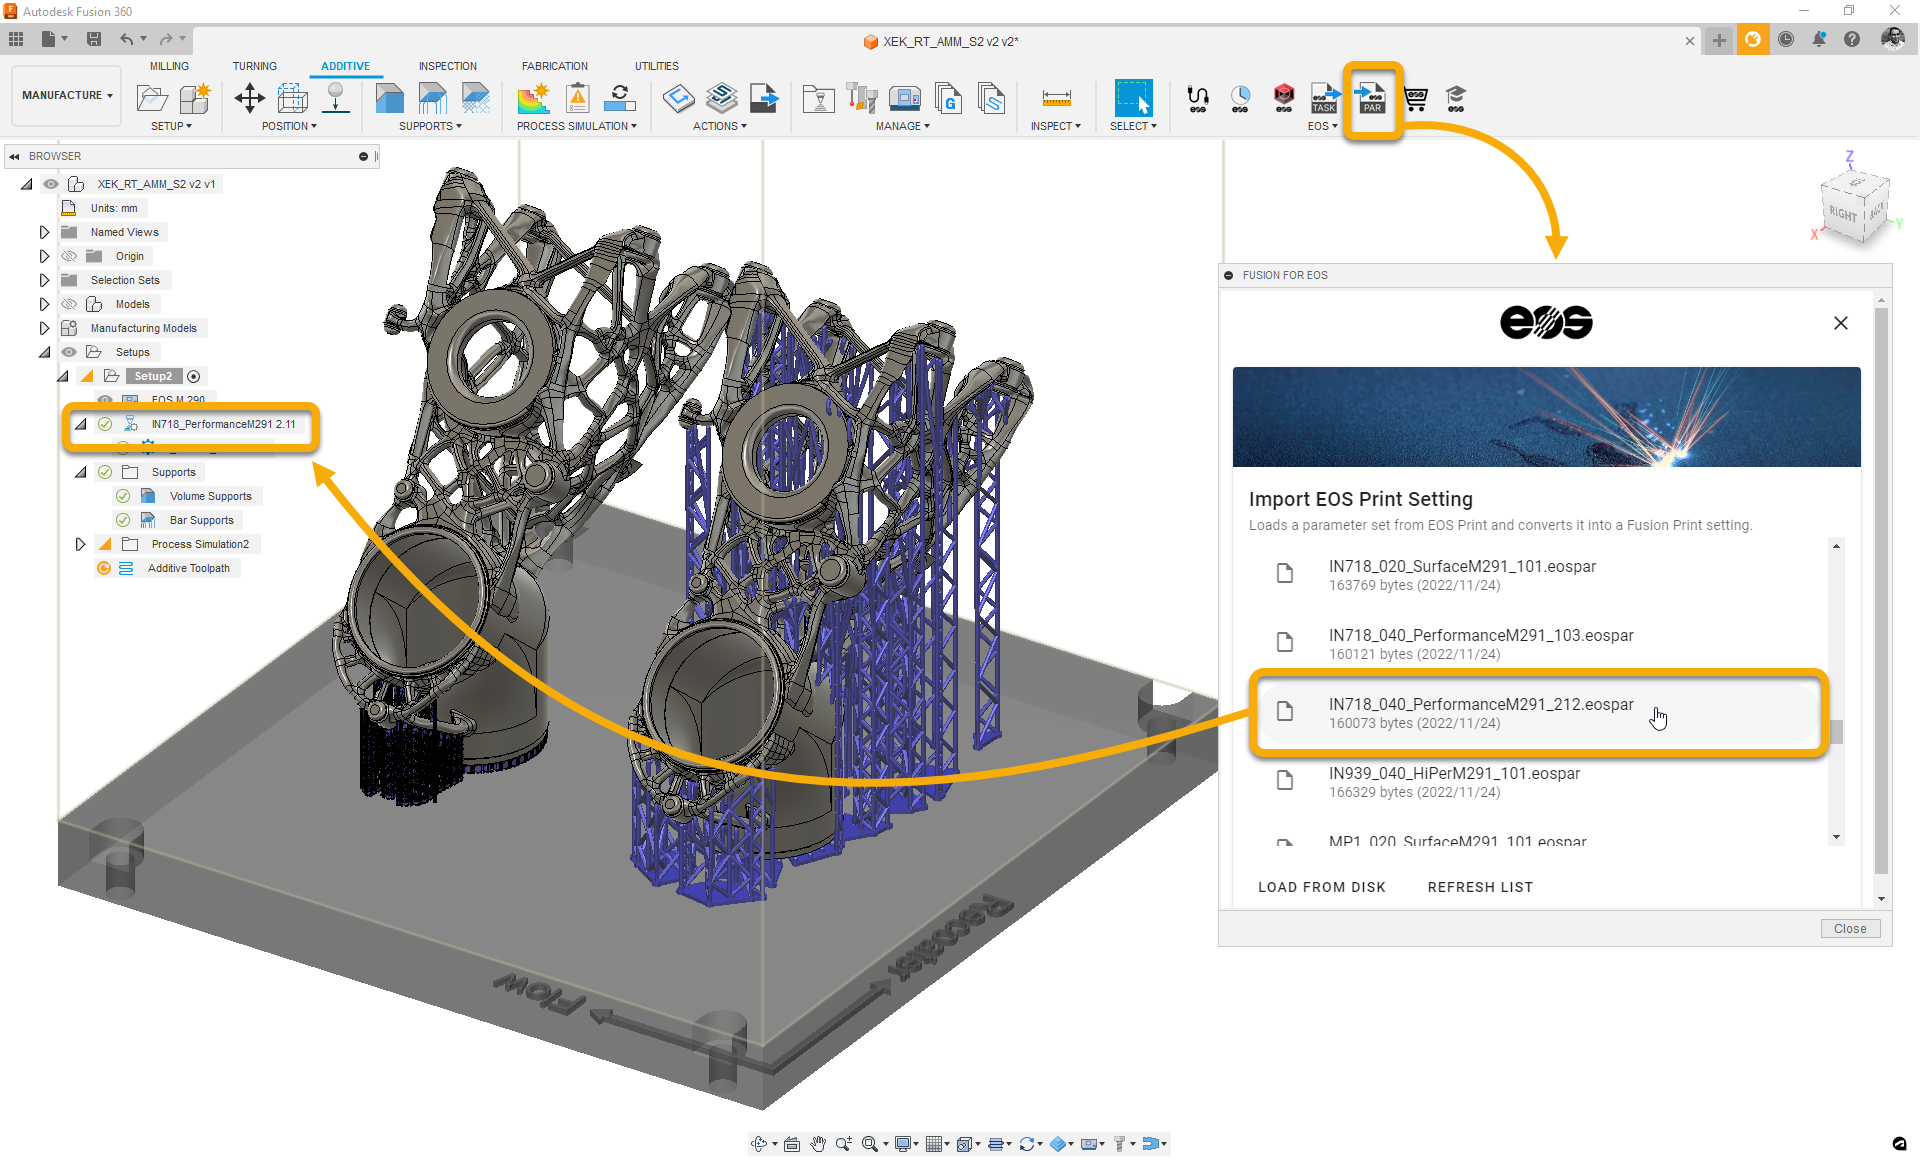Click the Measure tool in Inspect

tap(1056, 98)
